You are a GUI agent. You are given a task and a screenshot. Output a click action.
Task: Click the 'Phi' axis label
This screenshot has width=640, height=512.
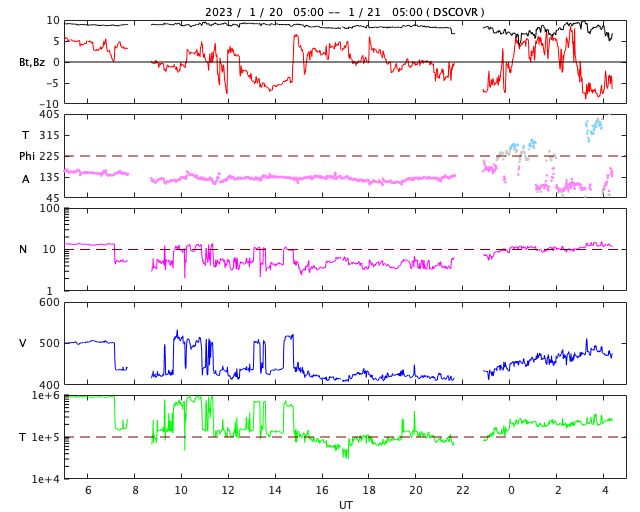(x=27, y=156)
